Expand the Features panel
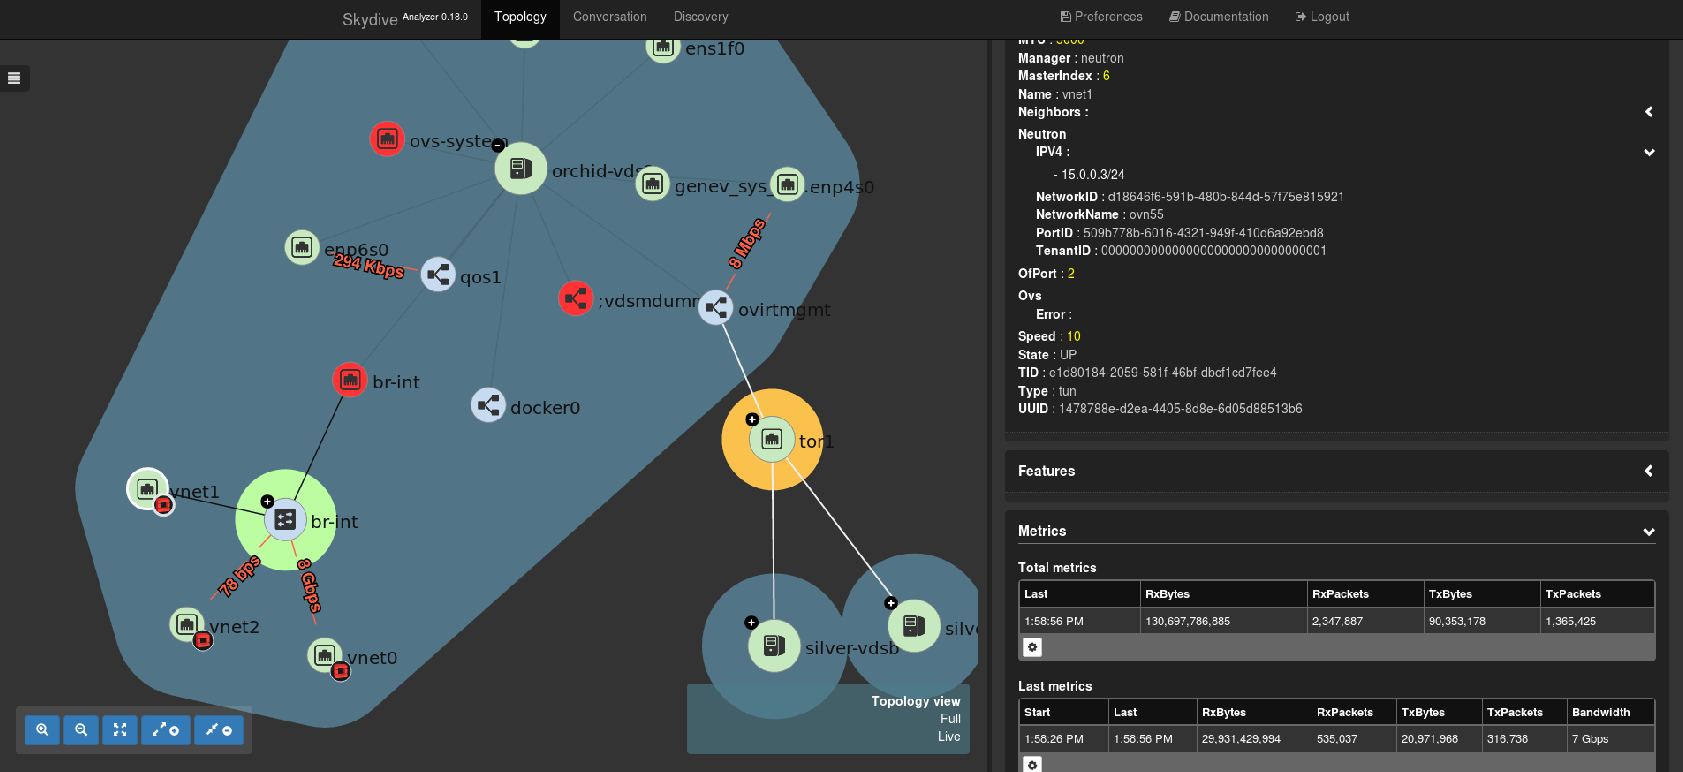 [x=1648, y=471]
